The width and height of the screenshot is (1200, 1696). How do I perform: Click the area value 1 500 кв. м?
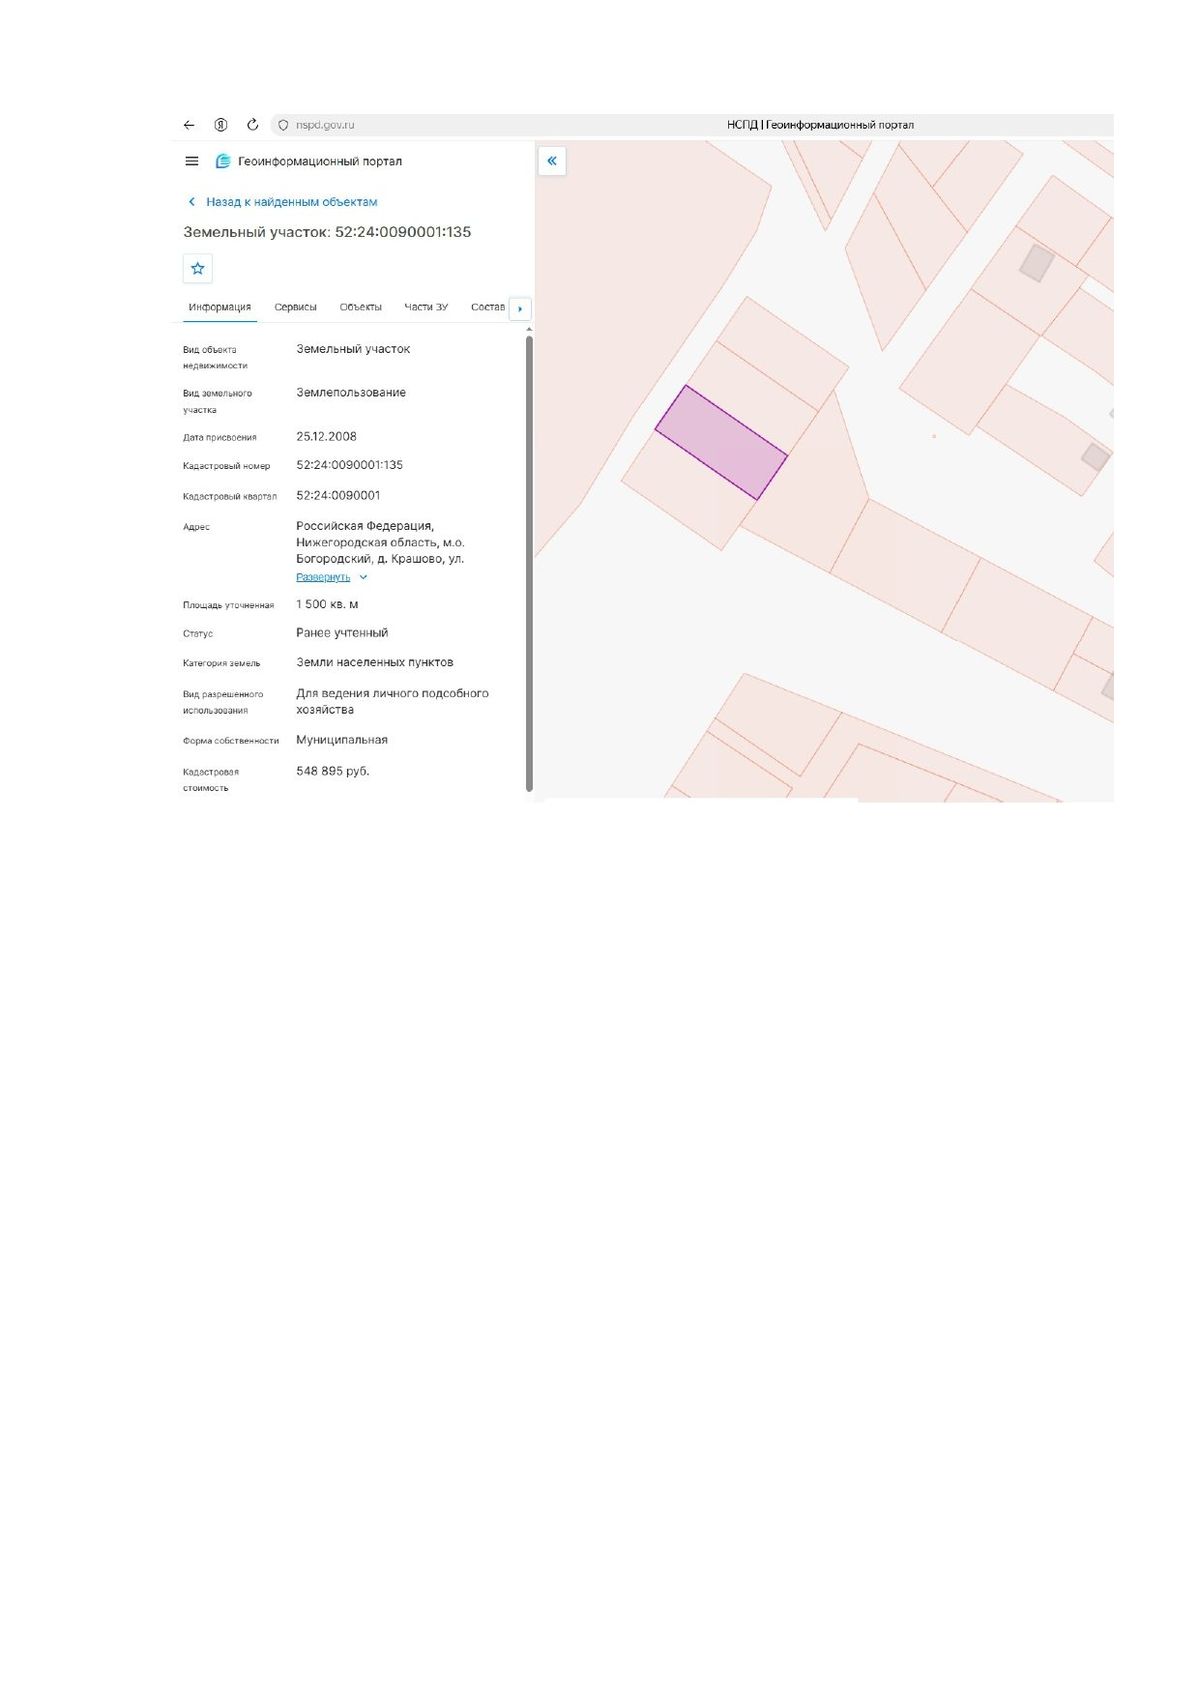327,604
